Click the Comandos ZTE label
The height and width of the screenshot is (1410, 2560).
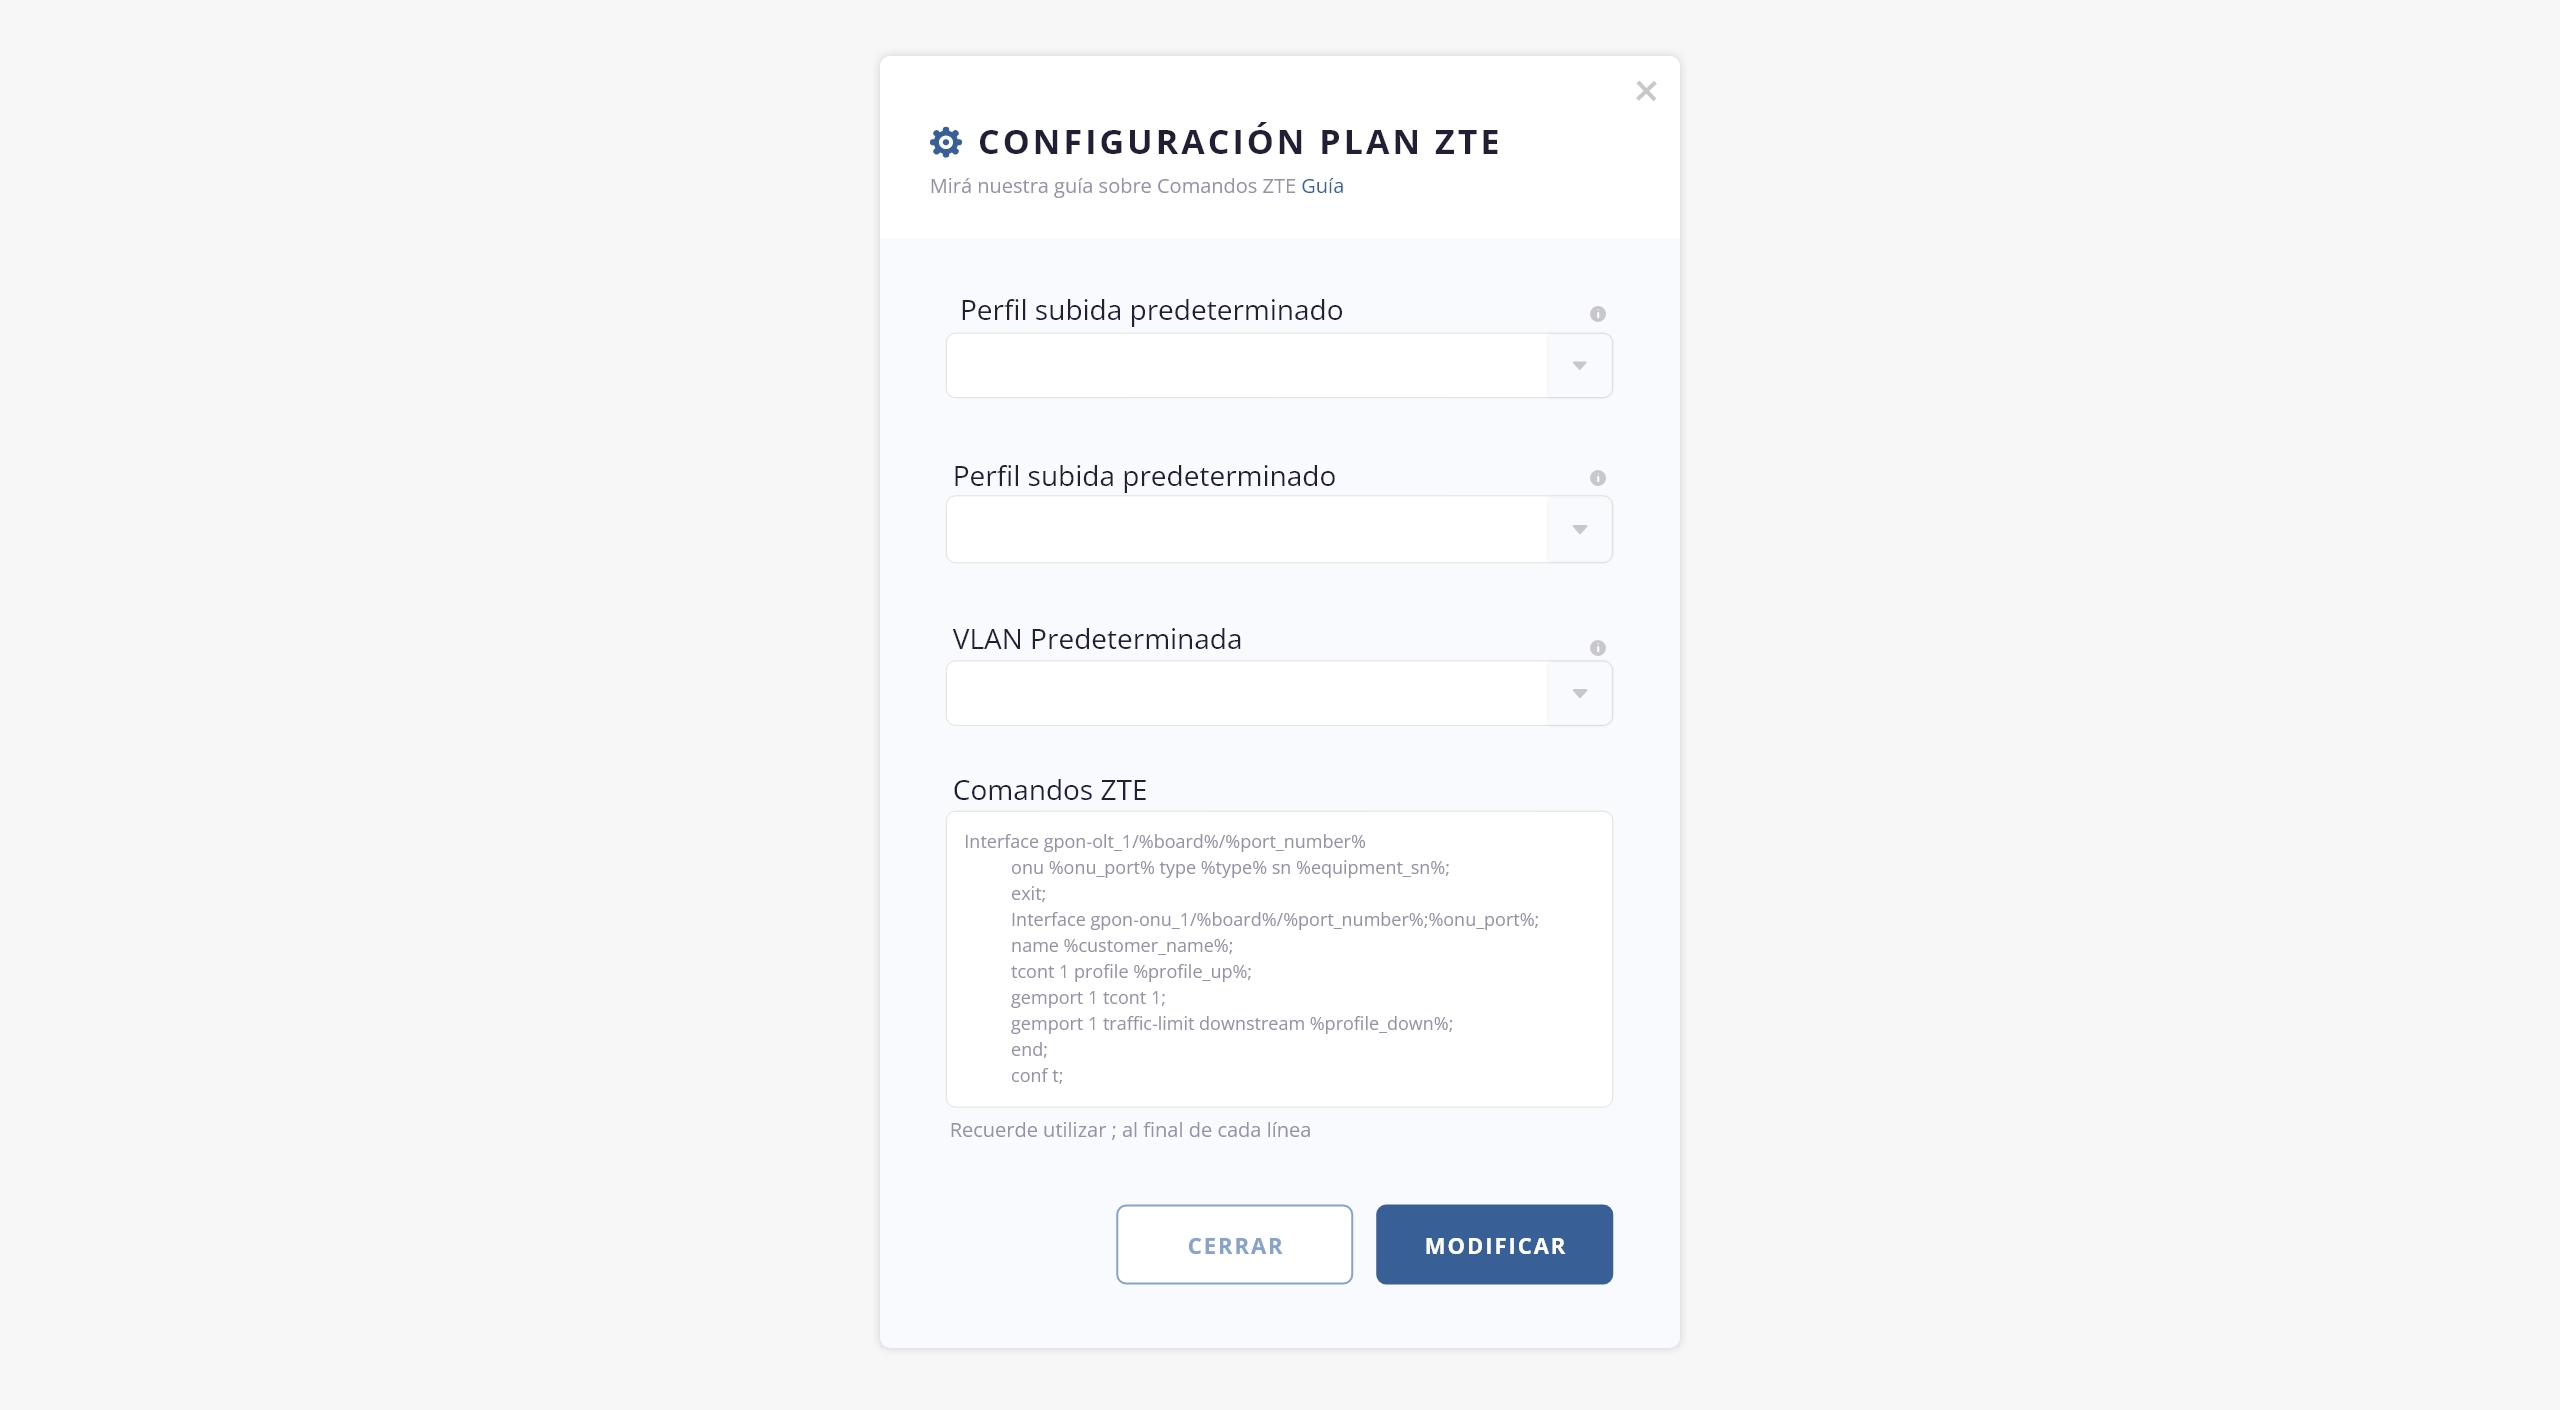pos(1050,790)
